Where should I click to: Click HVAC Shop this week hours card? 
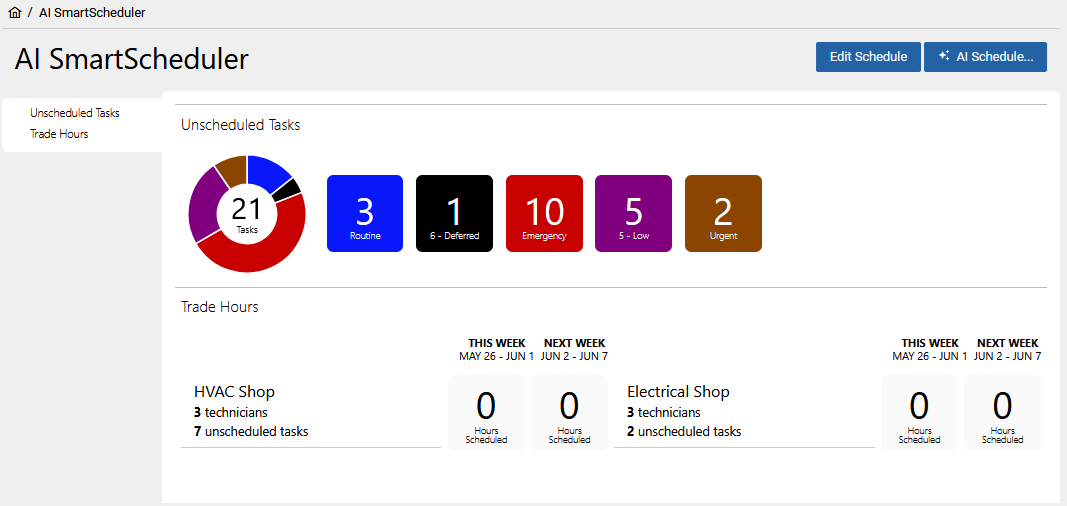pyautogui.click(x=486, y=413)
